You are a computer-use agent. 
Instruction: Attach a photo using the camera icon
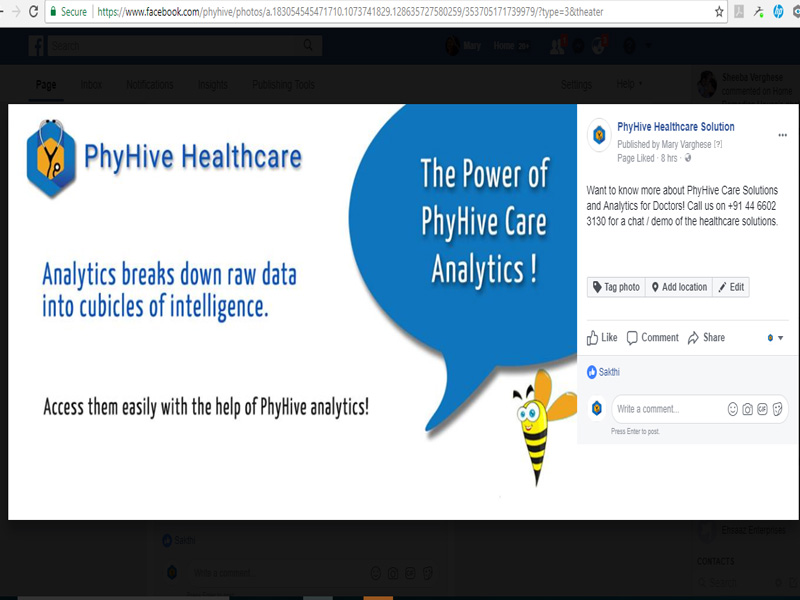point(747,409)
